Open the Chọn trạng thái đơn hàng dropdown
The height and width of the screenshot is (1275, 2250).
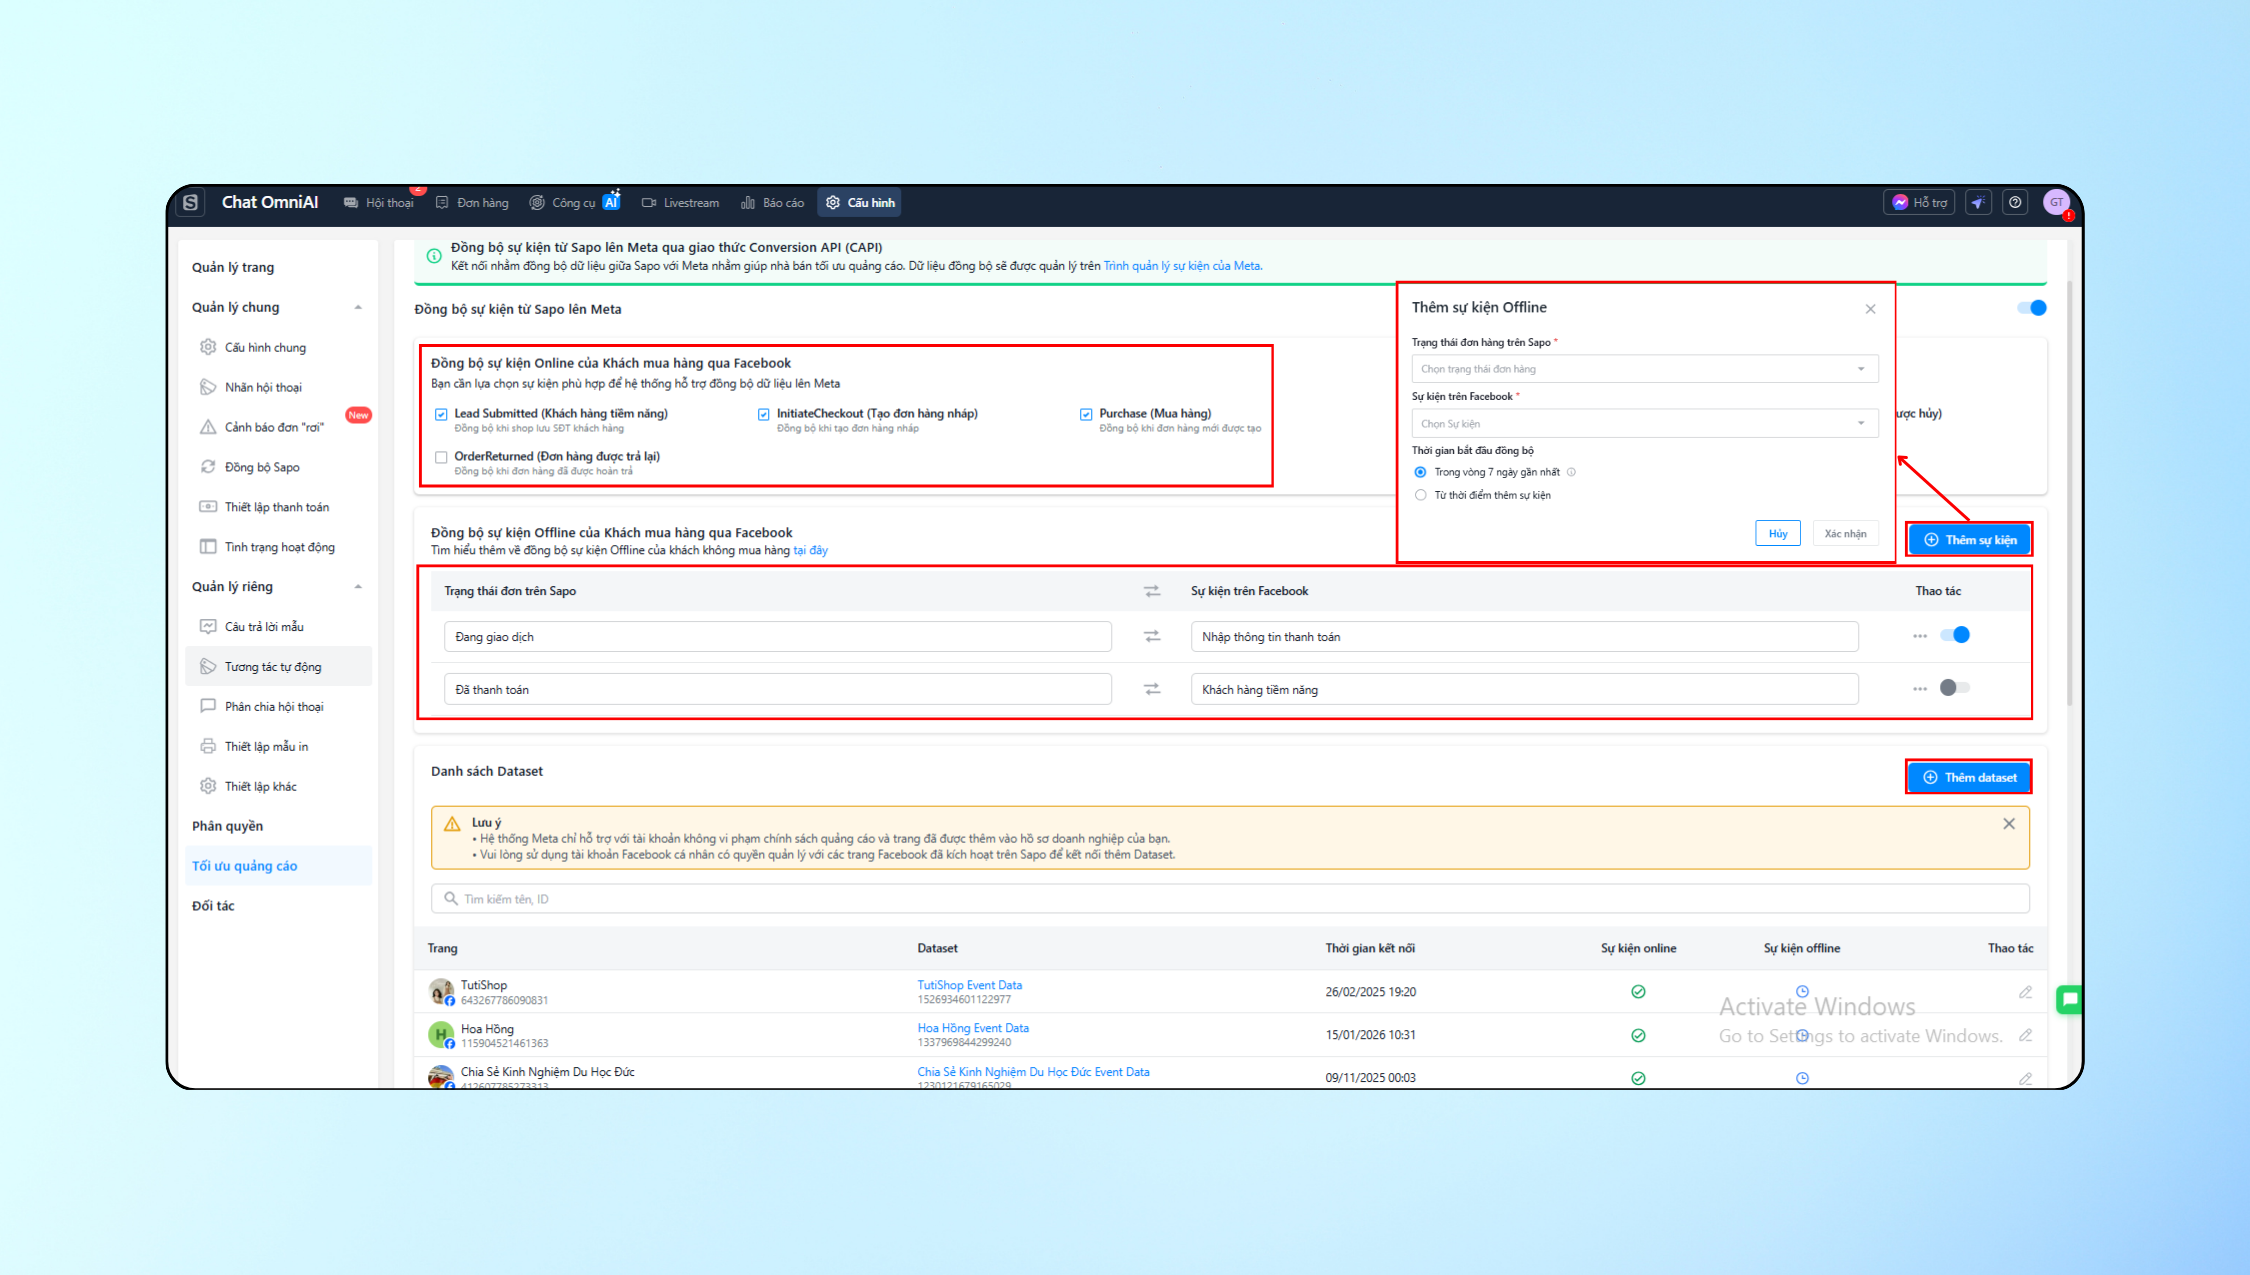tap(1644, 369)
